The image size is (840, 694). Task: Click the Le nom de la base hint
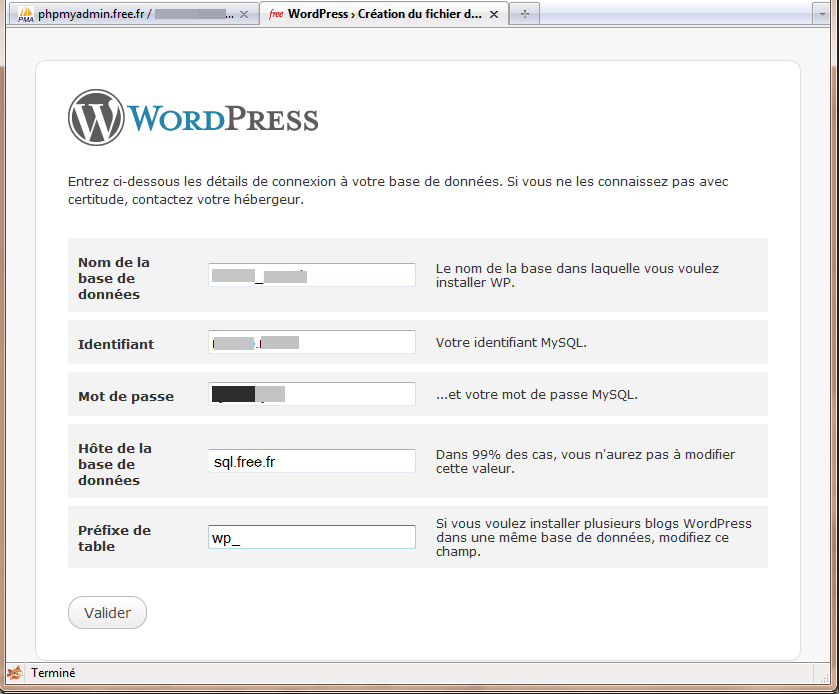point(577,275)
